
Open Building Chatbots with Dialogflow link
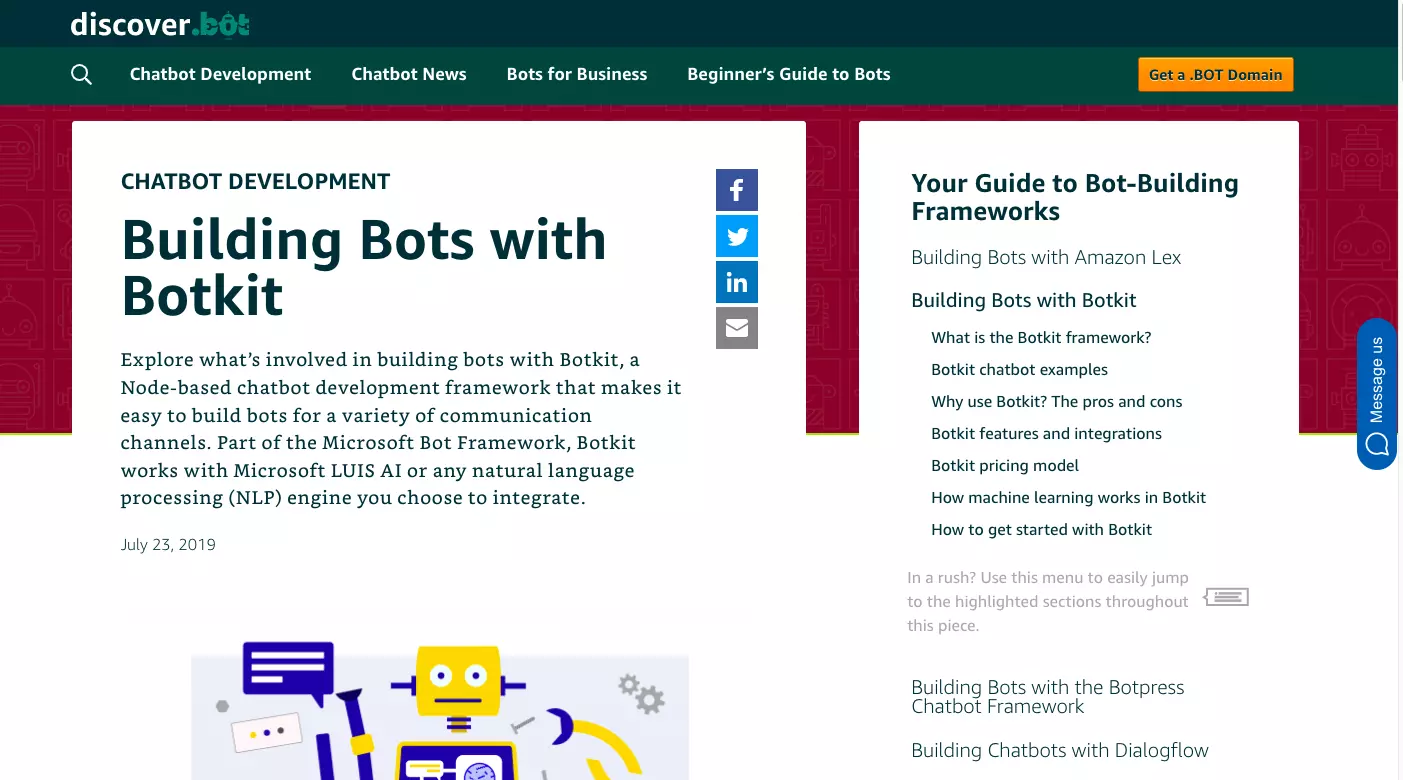[x=1060, y=750]
